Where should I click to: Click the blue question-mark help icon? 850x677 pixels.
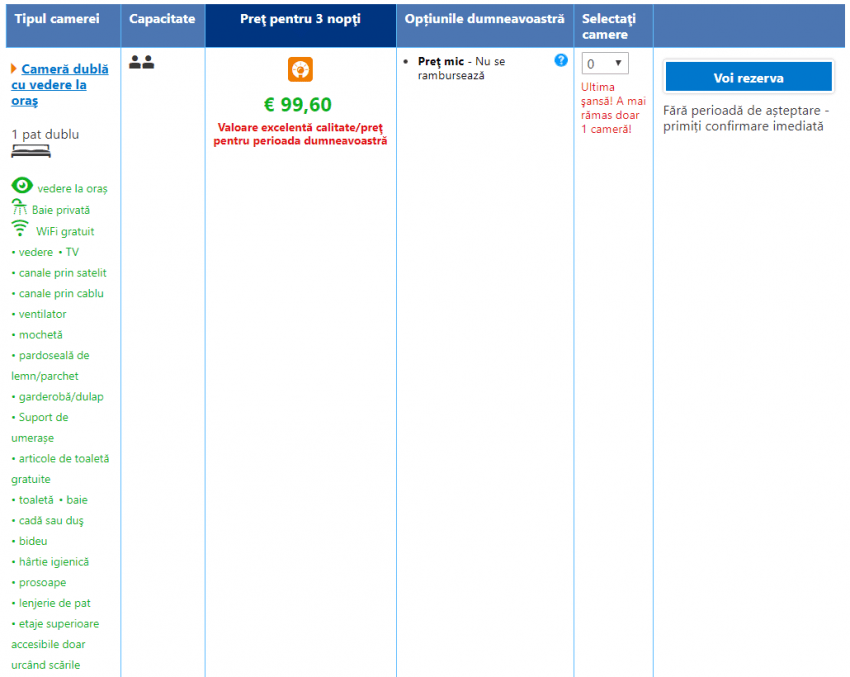[x=561, y=60]
